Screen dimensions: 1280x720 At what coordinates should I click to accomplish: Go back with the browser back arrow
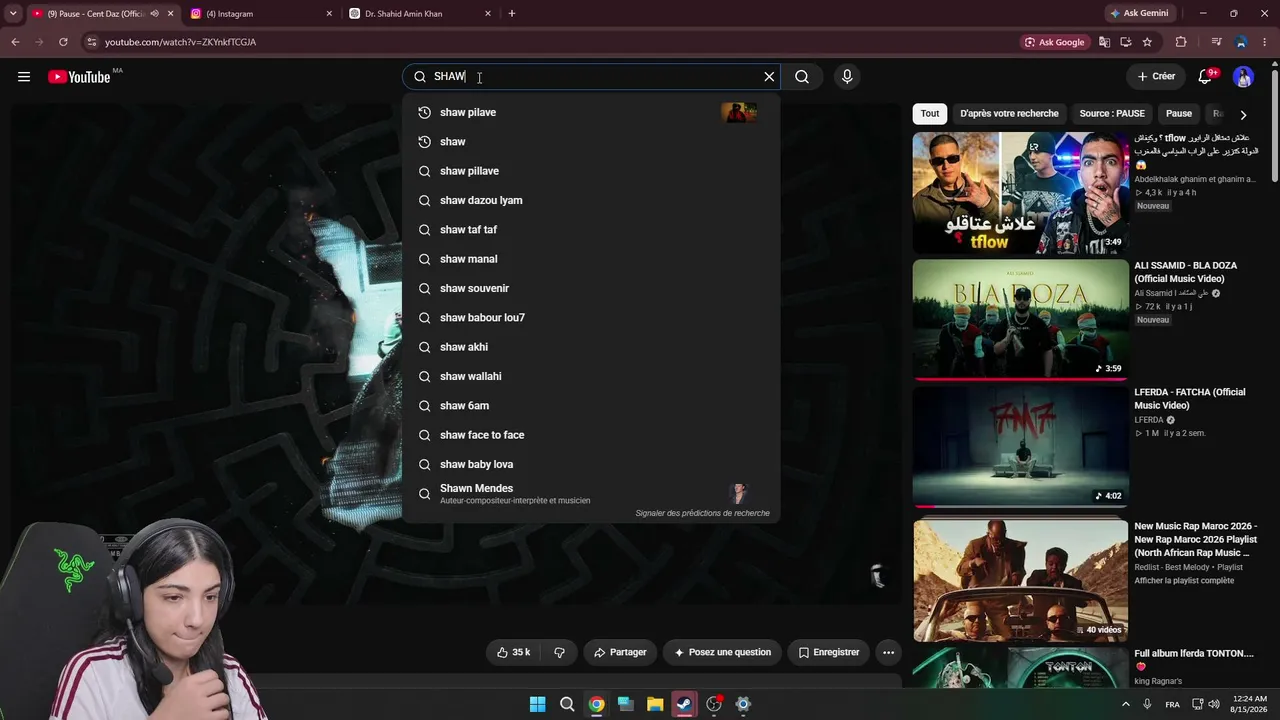(x=15, y=42)
